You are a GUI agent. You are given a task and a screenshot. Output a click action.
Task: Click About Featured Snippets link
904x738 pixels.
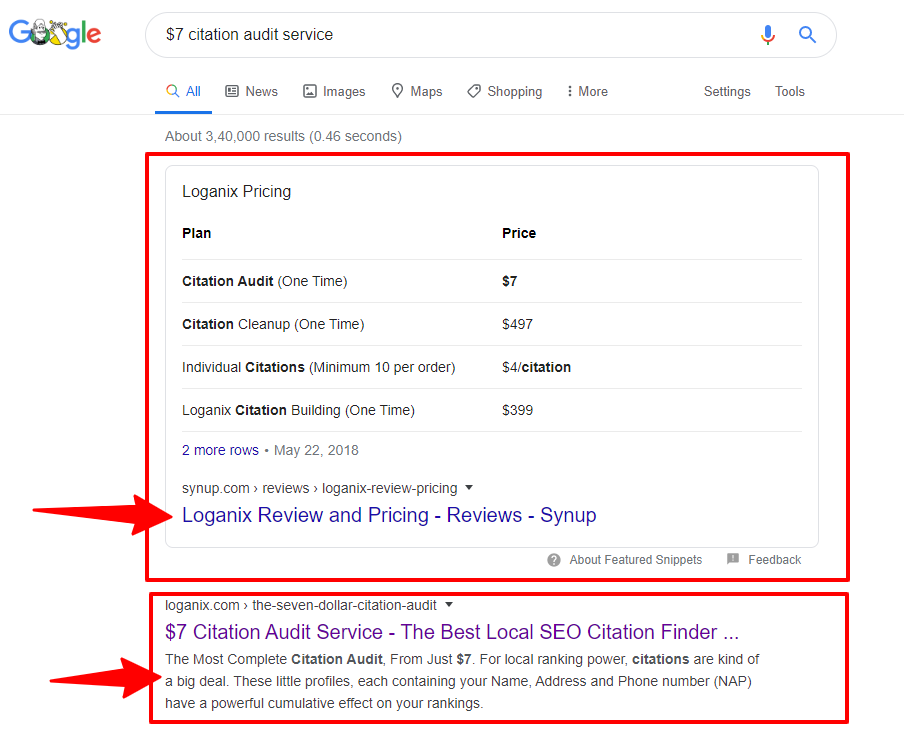[x=635, y=560]
